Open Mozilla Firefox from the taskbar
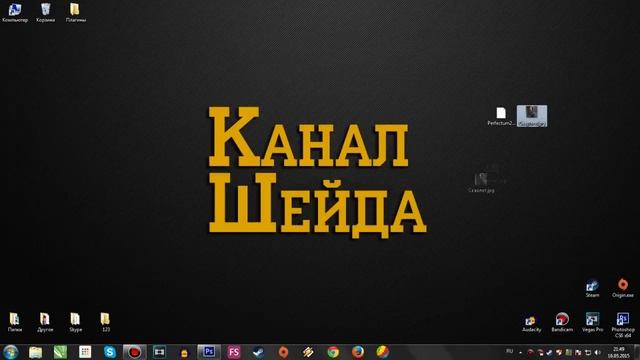The width and height of the screenshot is (640, 360). (x=358, y=352)
